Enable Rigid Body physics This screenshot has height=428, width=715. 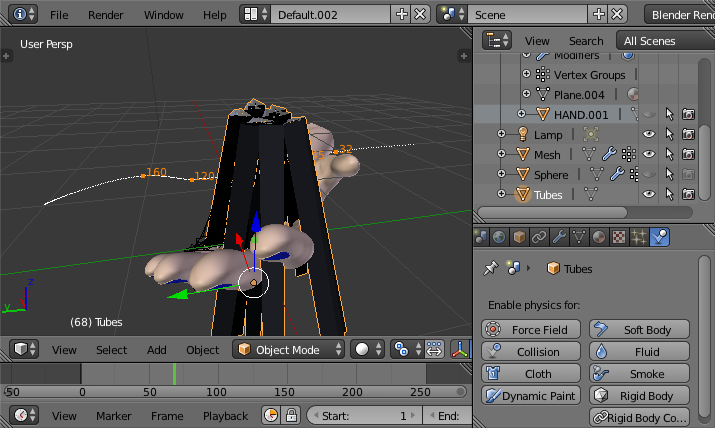coord(639,396)
